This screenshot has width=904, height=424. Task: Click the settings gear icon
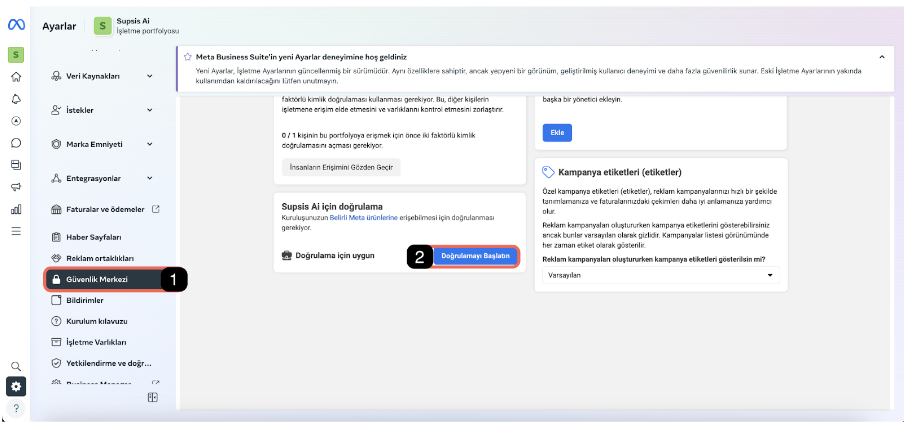tap(16, 387)
